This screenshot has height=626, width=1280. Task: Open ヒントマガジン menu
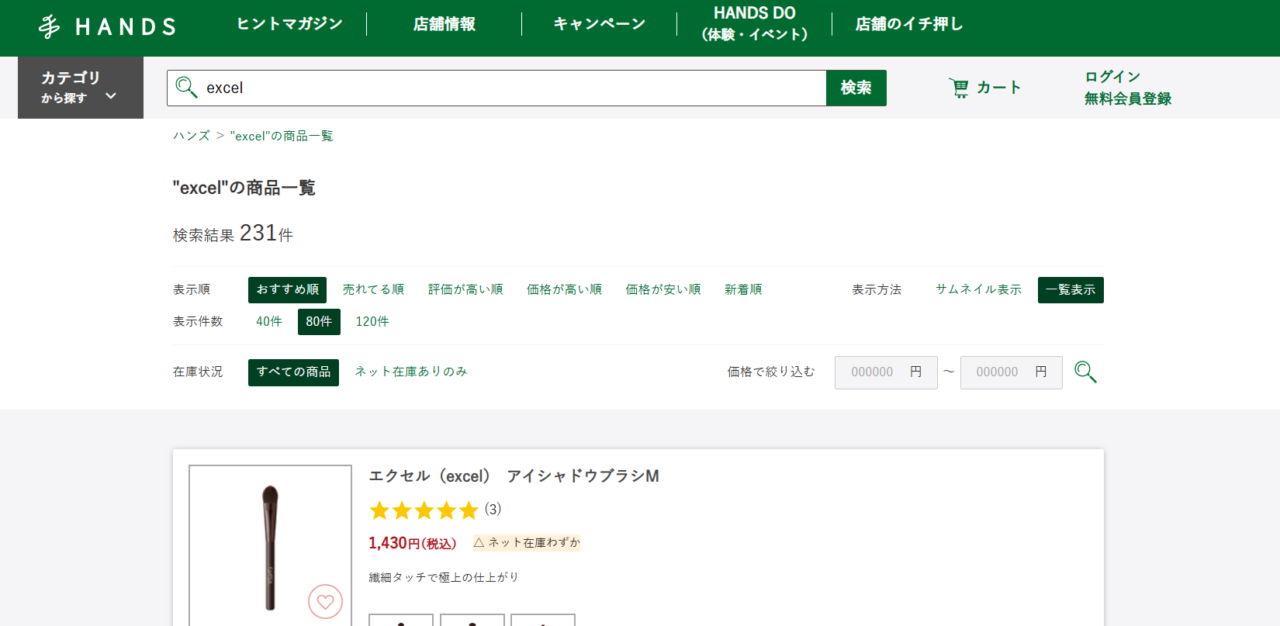coord(290,24)
